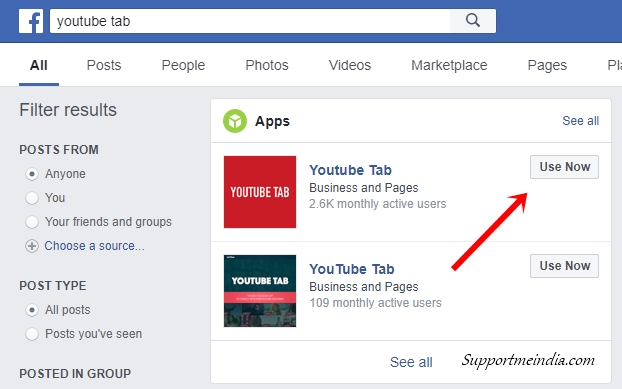Switch to the All tab
This screenshot has height=389, width=622.
(x=39, y=65)
